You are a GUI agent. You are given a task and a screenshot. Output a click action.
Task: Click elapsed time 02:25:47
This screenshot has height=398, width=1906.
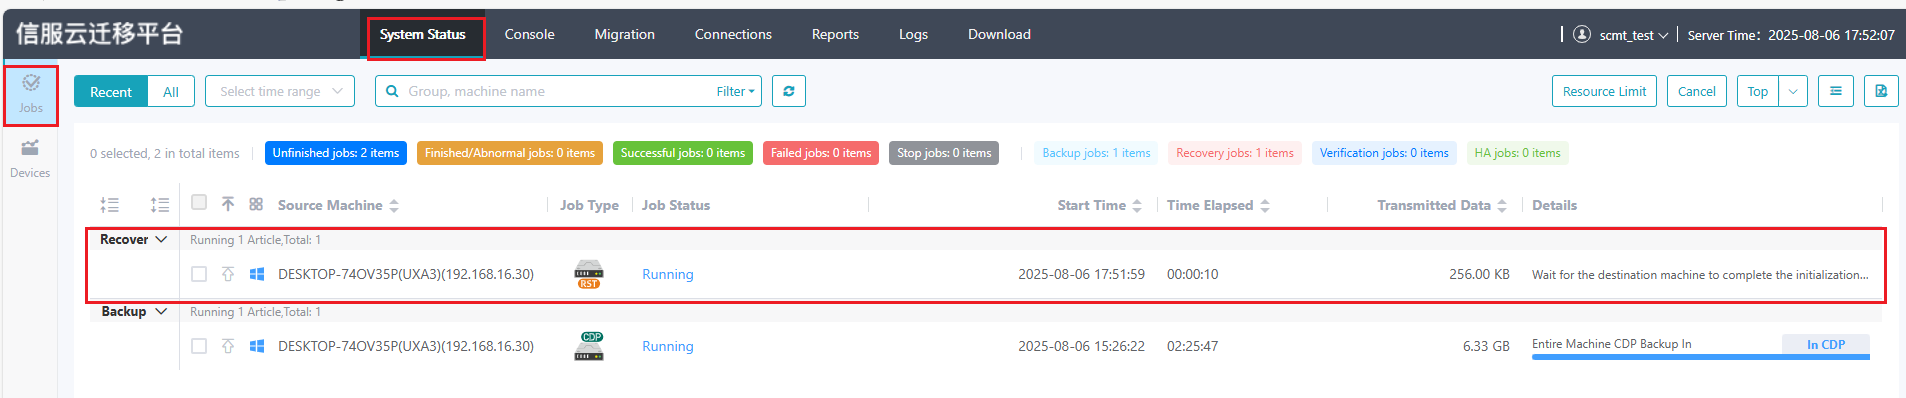(x=1192, y=346)
